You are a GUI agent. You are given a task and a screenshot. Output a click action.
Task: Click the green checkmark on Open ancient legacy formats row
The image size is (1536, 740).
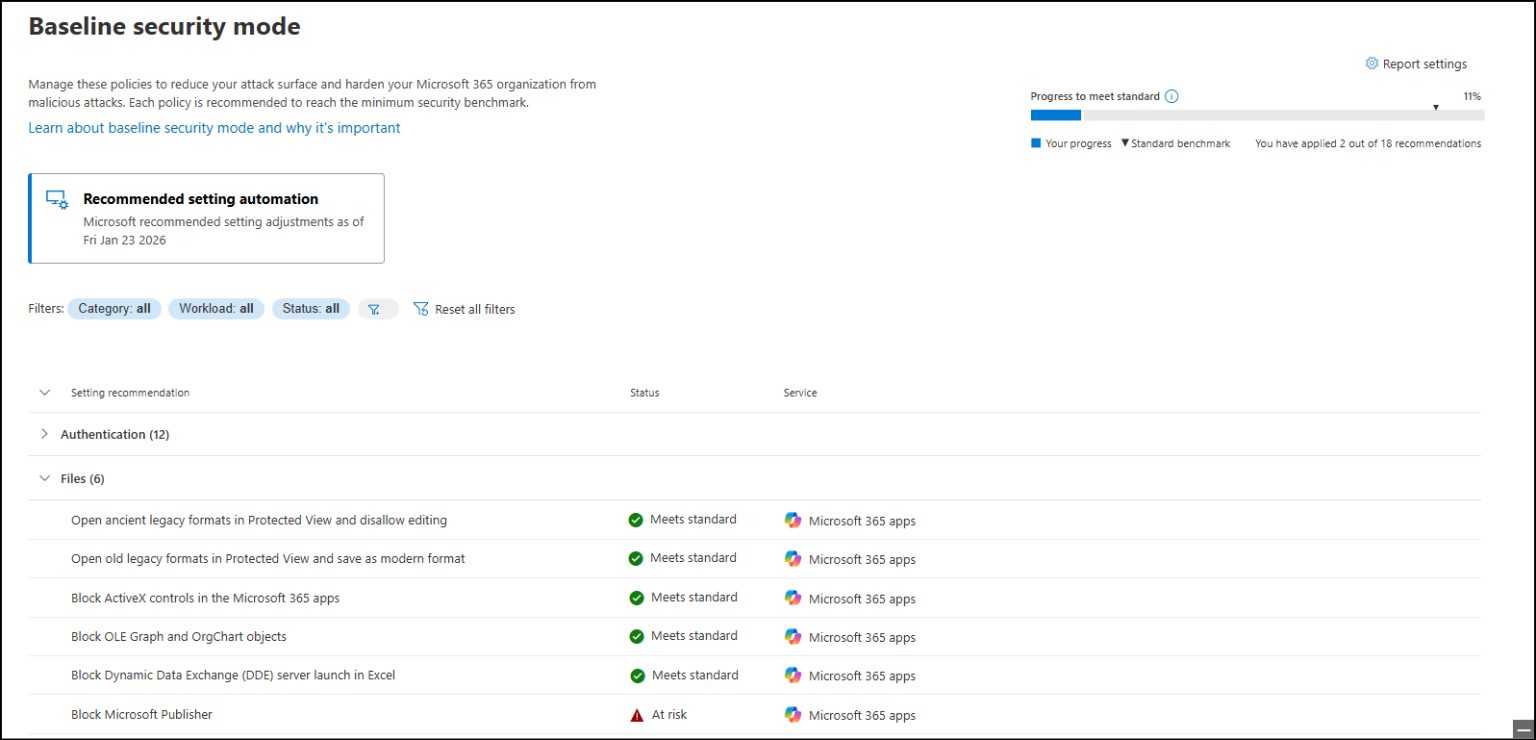click(636, 519)
